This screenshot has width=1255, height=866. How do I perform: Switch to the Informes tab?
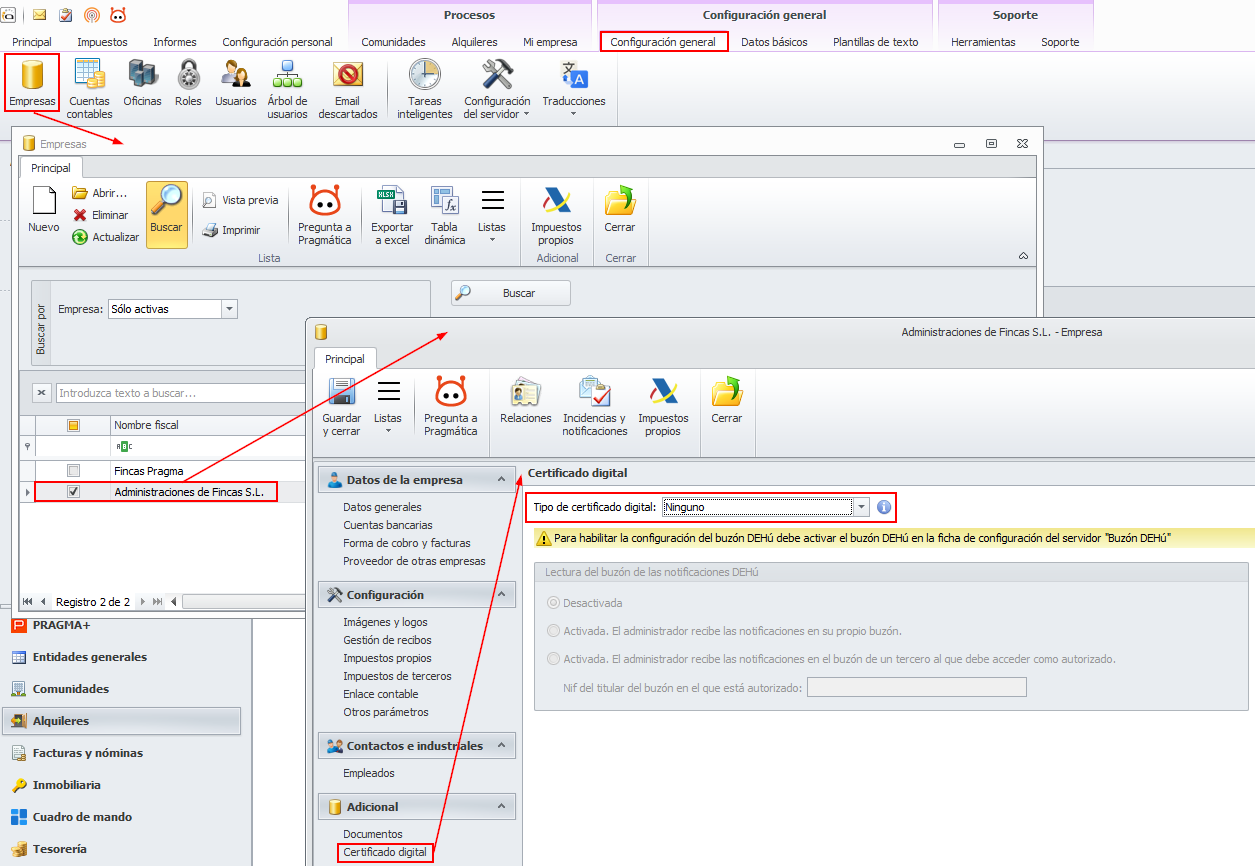click(175, 42)
